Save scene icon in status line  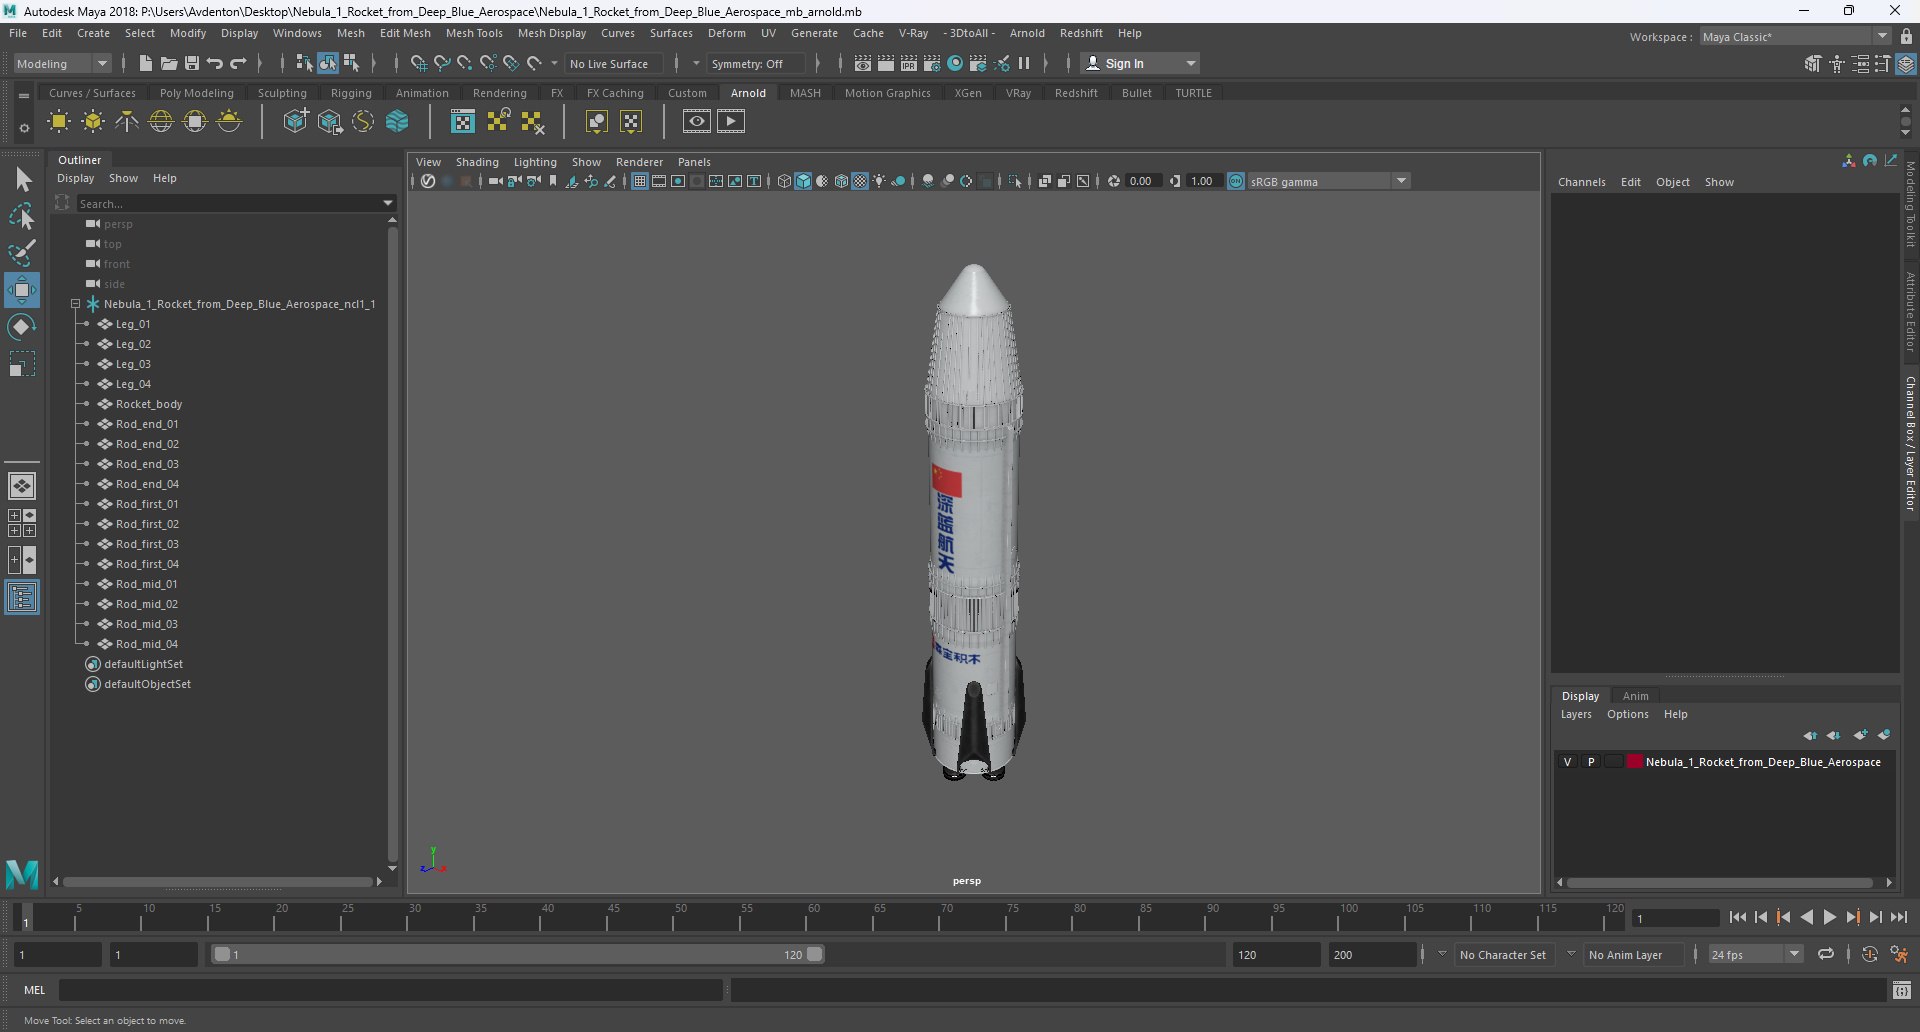point(192,63)
